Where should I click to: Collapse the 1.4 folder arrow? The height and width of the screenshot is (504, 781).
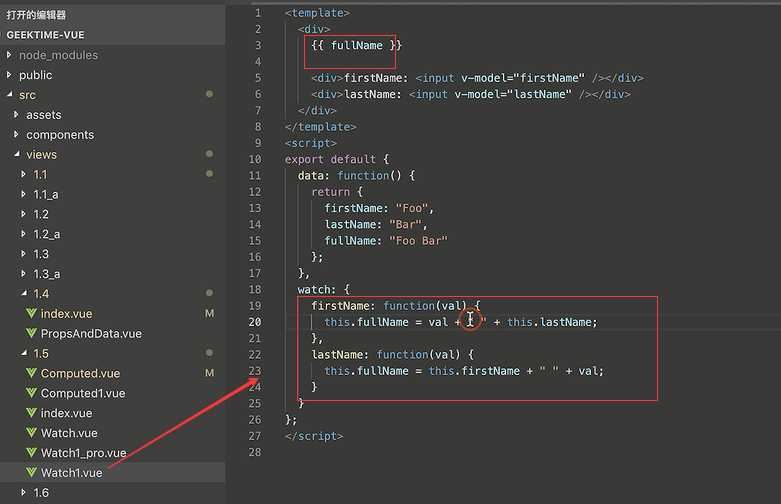24,293
